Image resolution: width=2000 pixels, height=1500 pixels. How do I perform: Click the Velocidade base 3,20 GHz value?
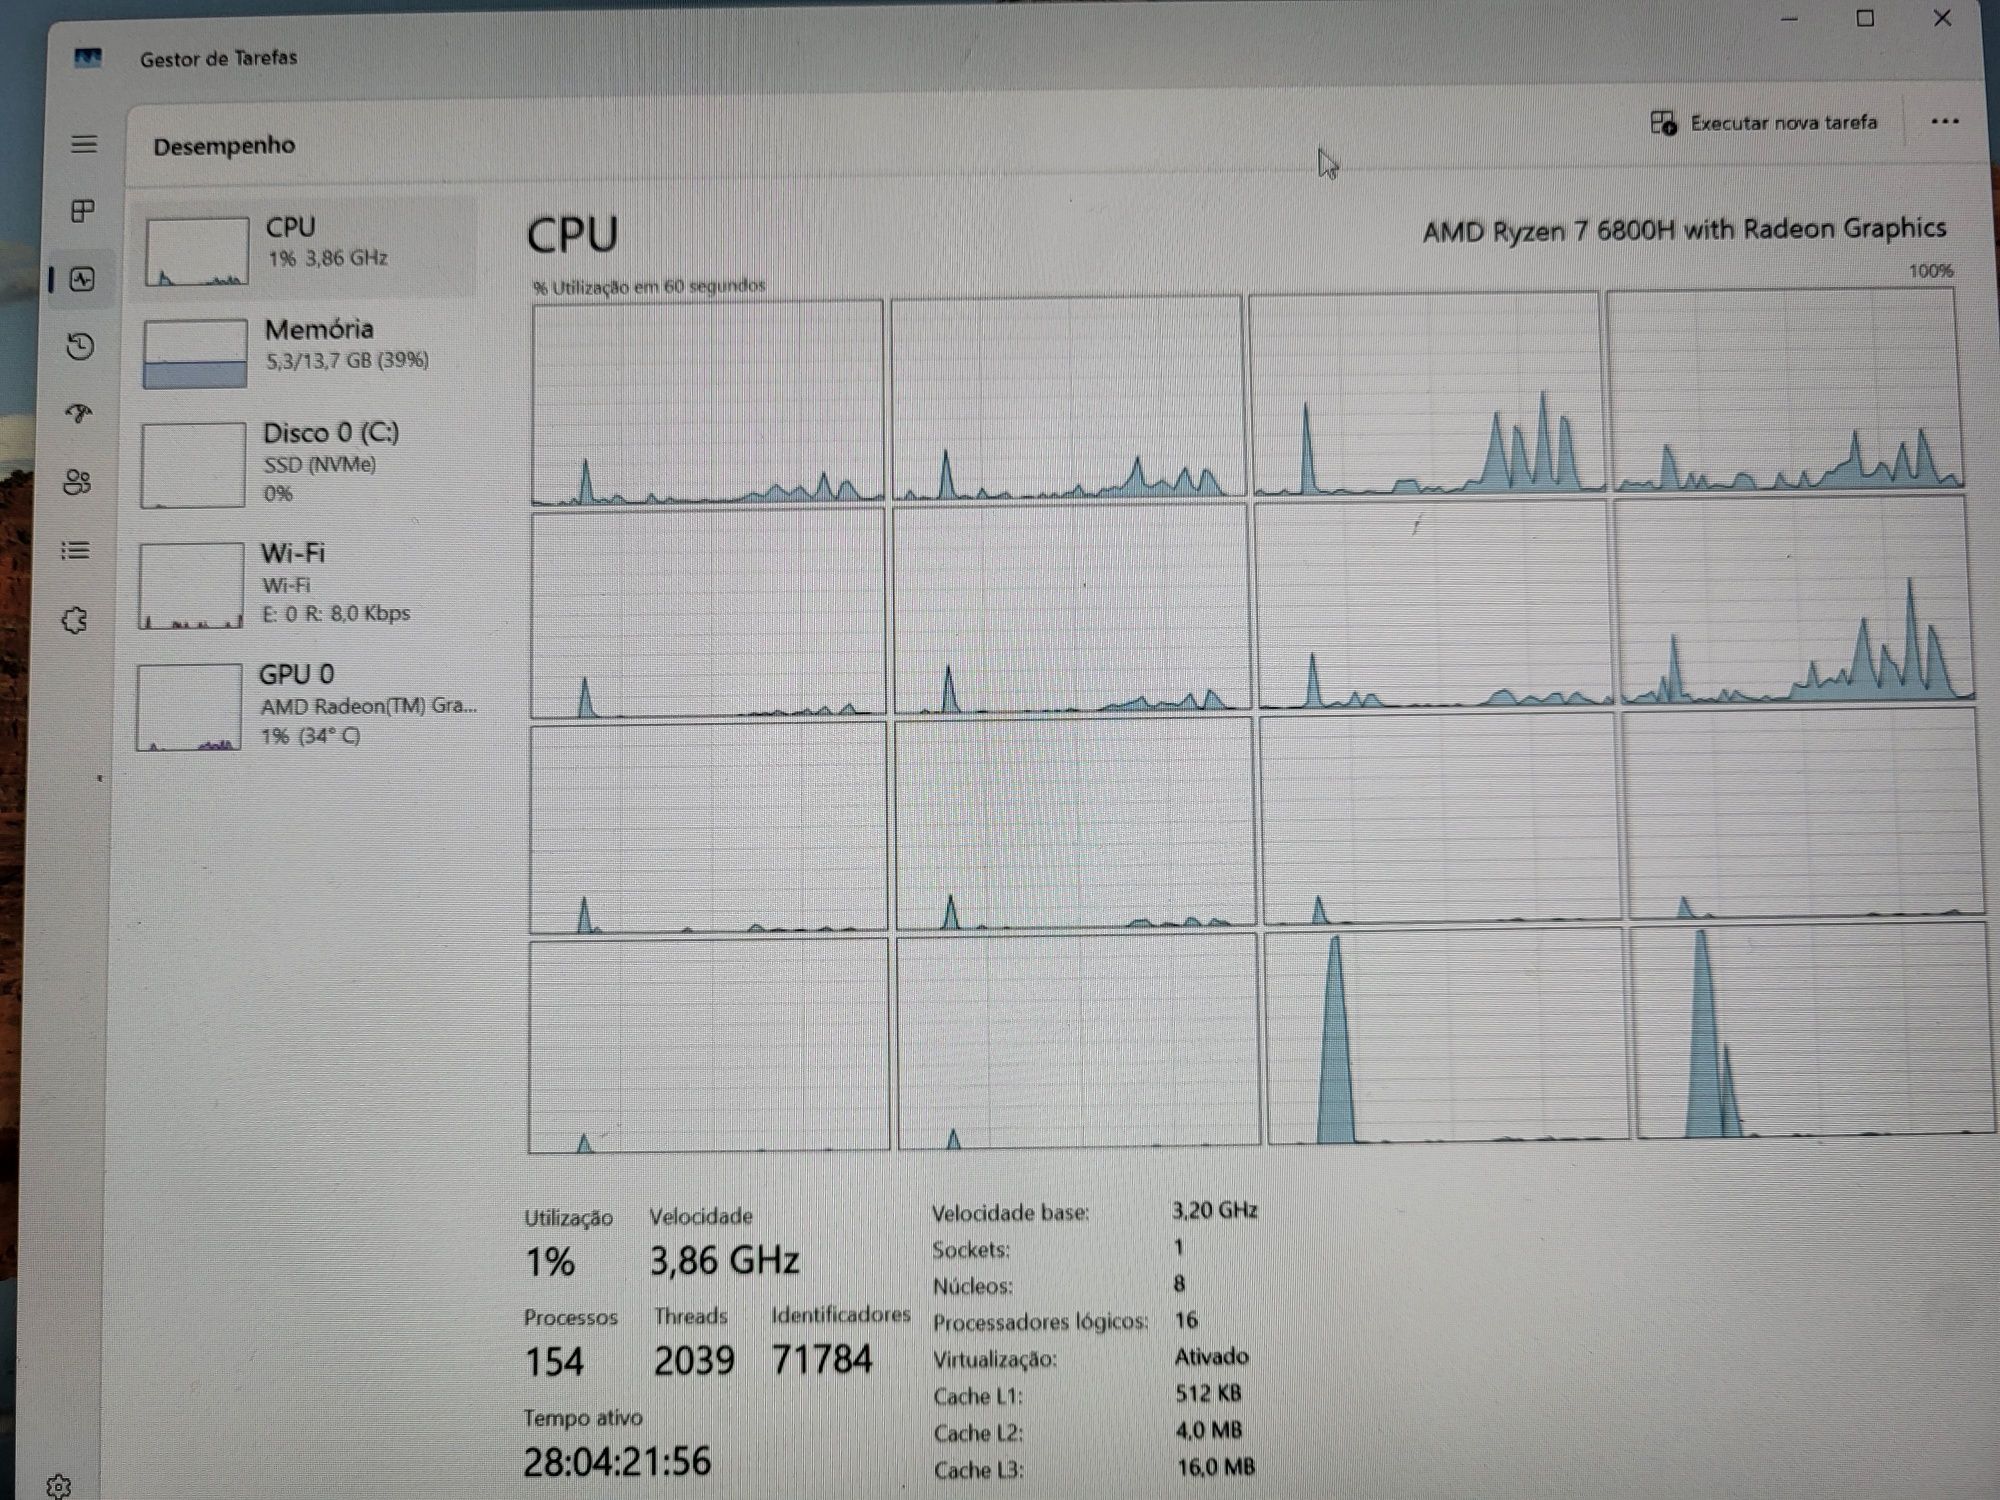coord(1215,1211)
